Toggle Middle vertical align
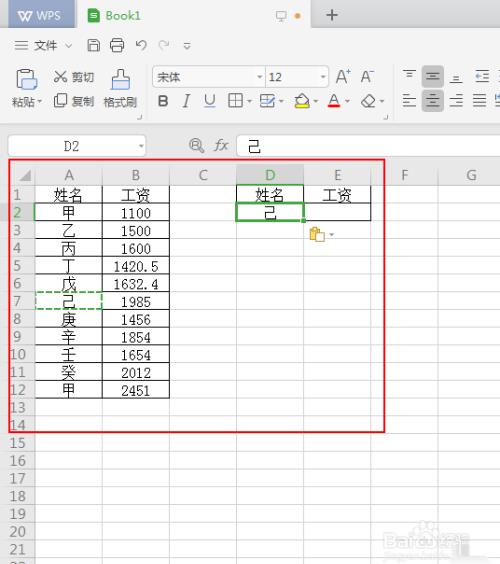 tap(432, 76)
